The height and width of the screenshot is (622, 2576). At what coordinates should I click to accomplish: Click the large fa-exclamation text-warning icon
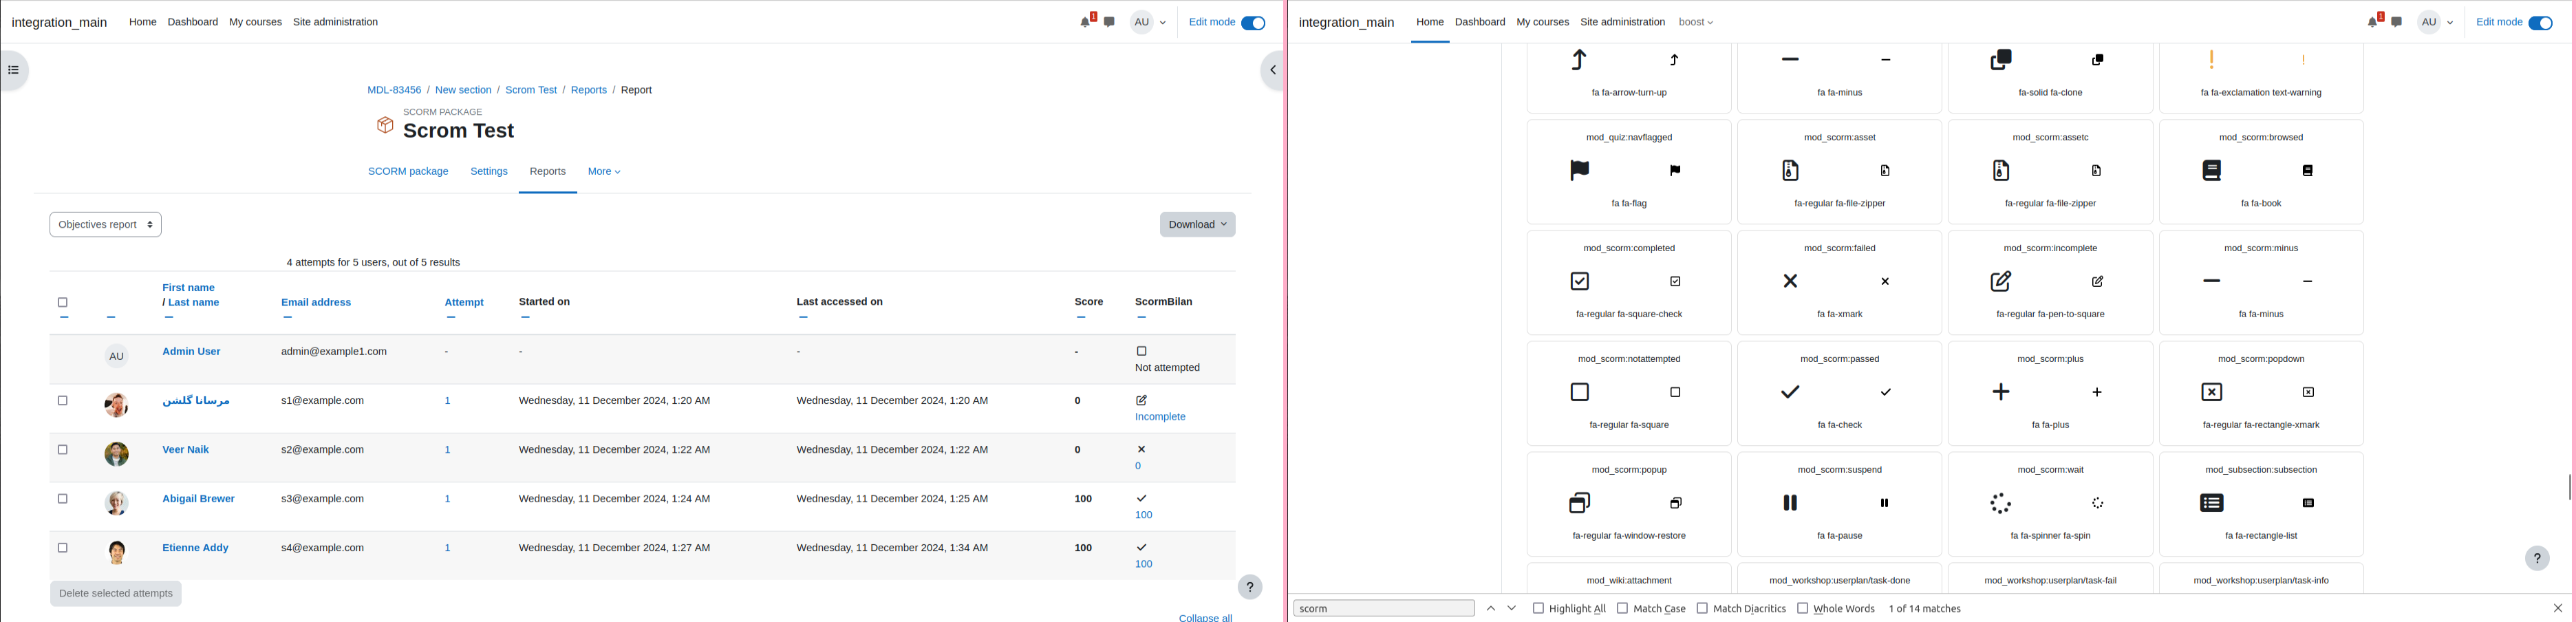click(2212, 60)
